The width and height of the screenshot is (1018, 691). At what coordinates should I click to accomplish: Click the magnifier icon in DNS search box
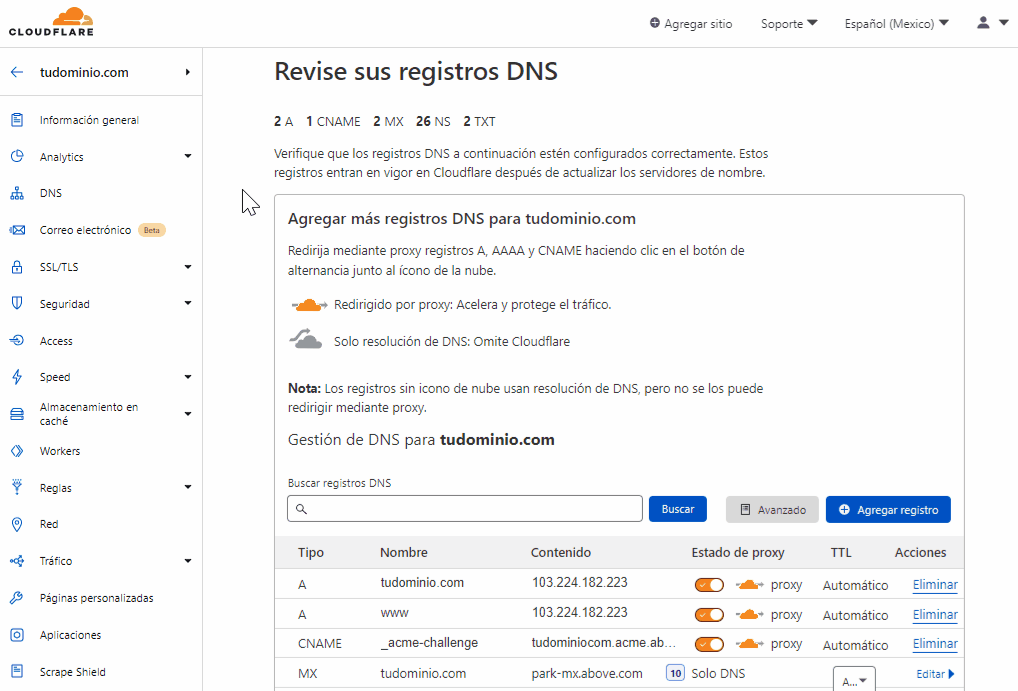click(301, 509)
